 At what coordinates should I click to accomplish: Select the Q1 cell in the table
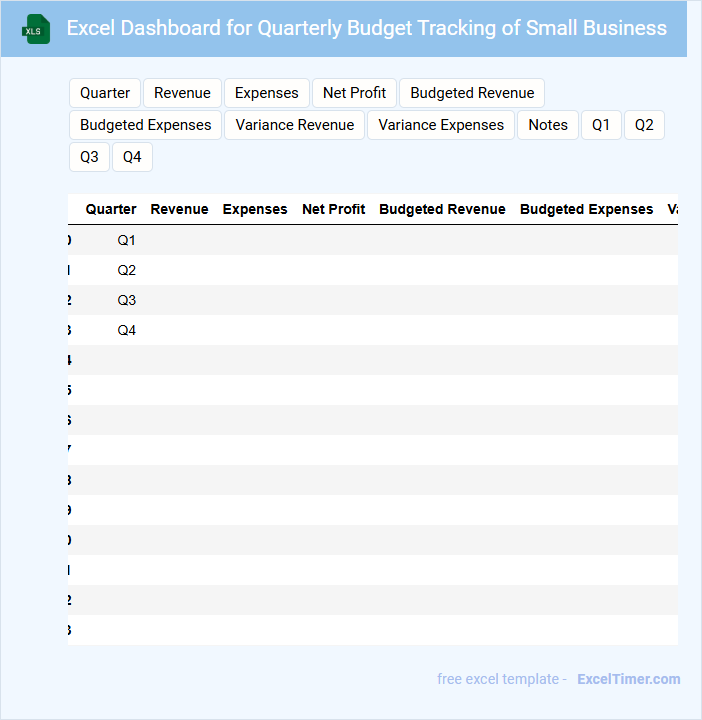pos(126,240)
